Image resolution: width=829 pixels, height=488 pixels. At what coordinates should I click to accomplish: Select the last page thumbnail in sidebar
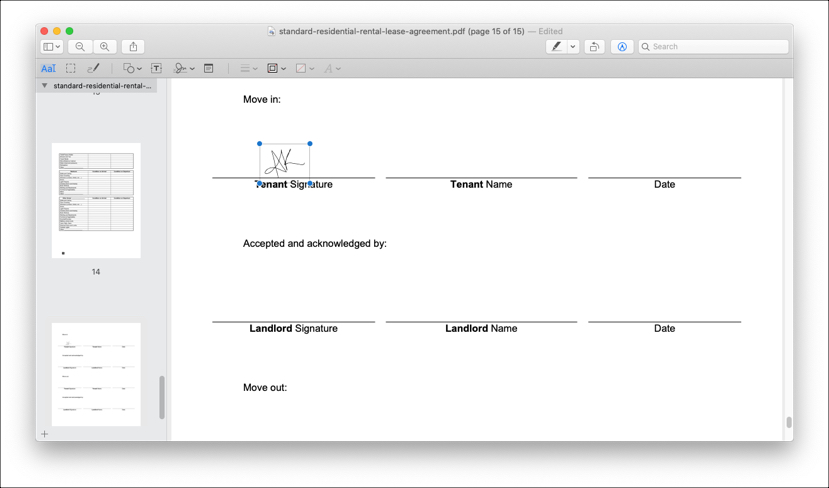[96, 374]
